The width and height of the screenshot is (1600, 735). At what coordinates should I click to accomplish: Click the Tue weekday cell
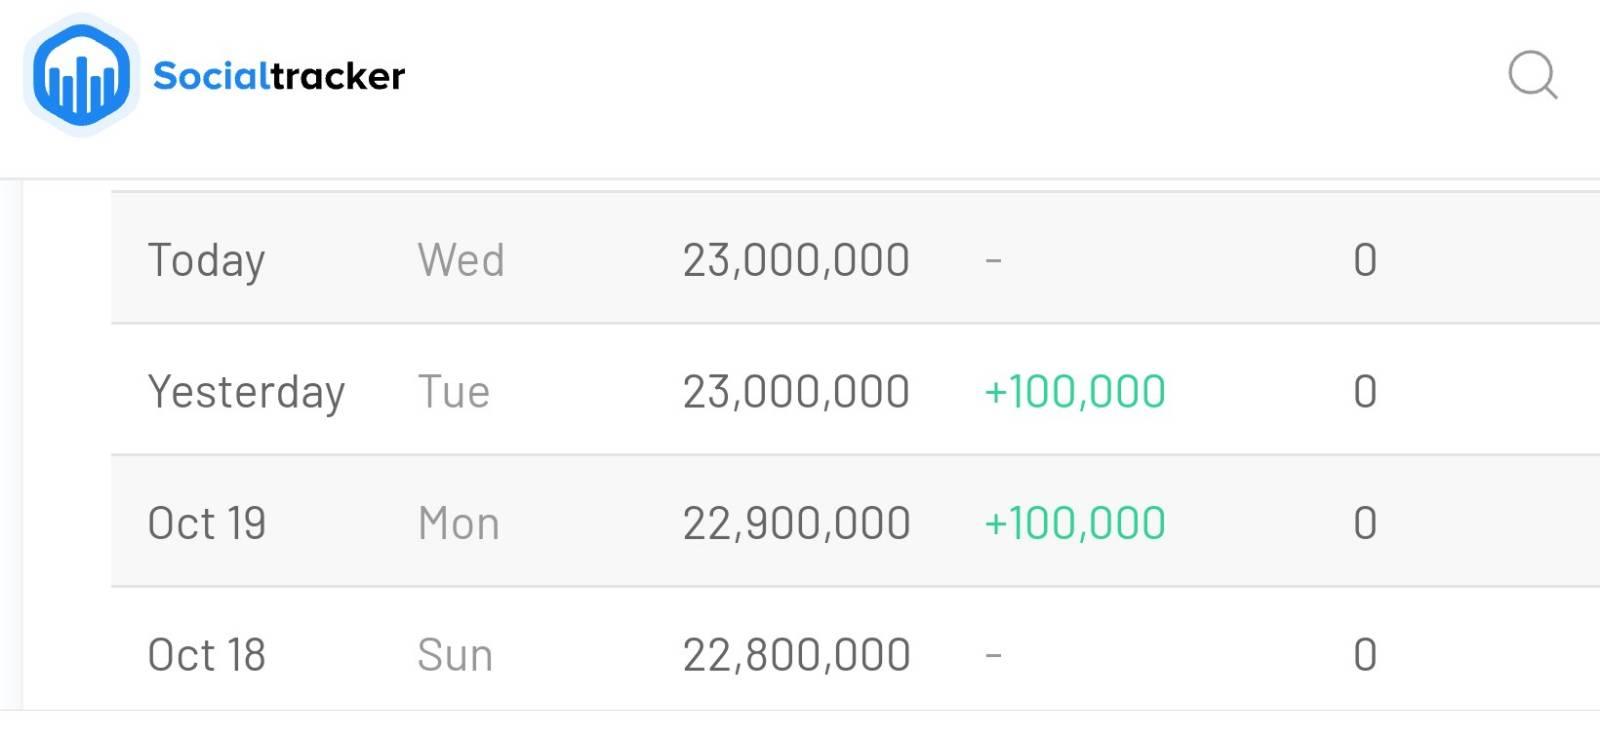pyautogui.click(x=453, y=392)
